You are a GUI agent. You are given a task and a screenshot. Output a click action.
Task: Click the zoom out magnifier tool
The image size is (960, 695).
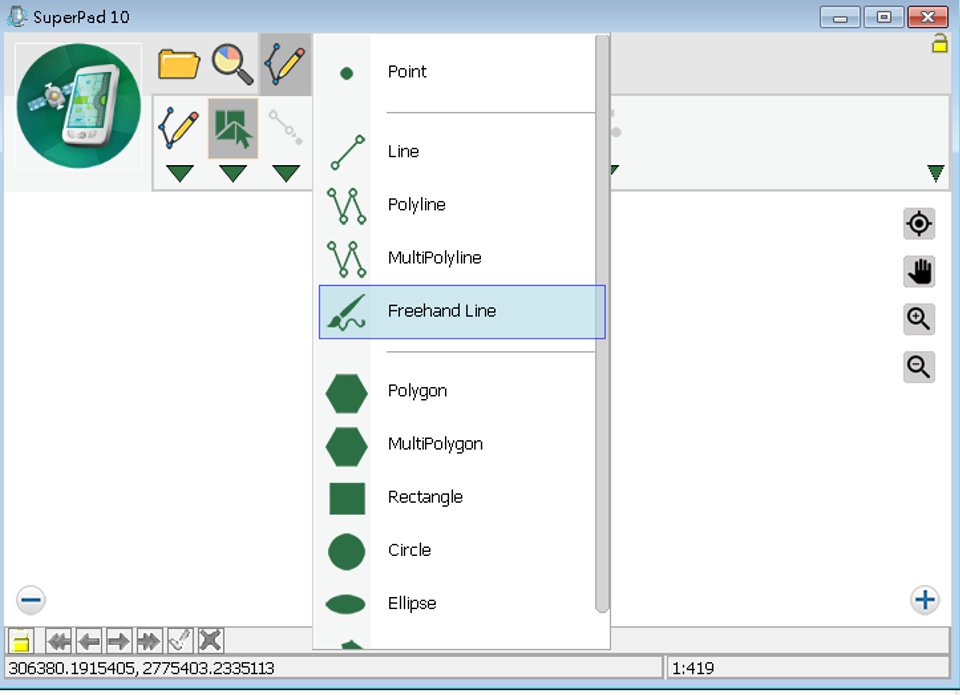pos(919,367)
